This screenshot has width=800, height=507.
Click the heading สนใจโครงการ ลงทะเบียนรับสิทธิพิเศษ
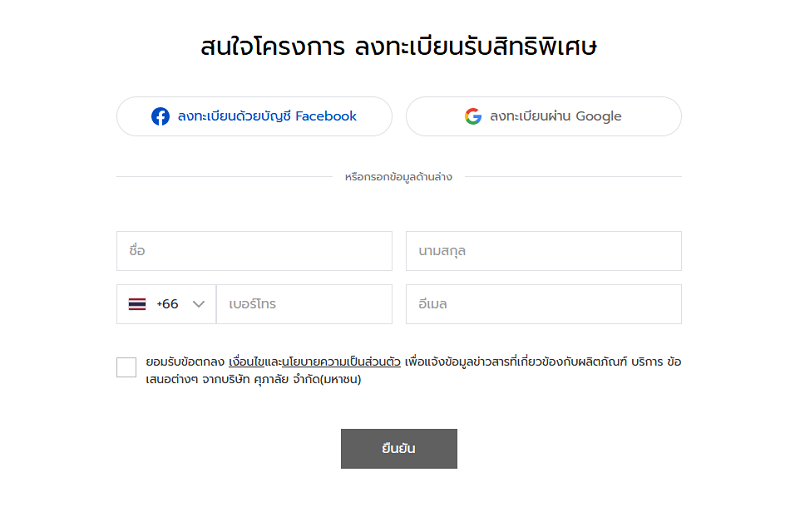[399, 47]
